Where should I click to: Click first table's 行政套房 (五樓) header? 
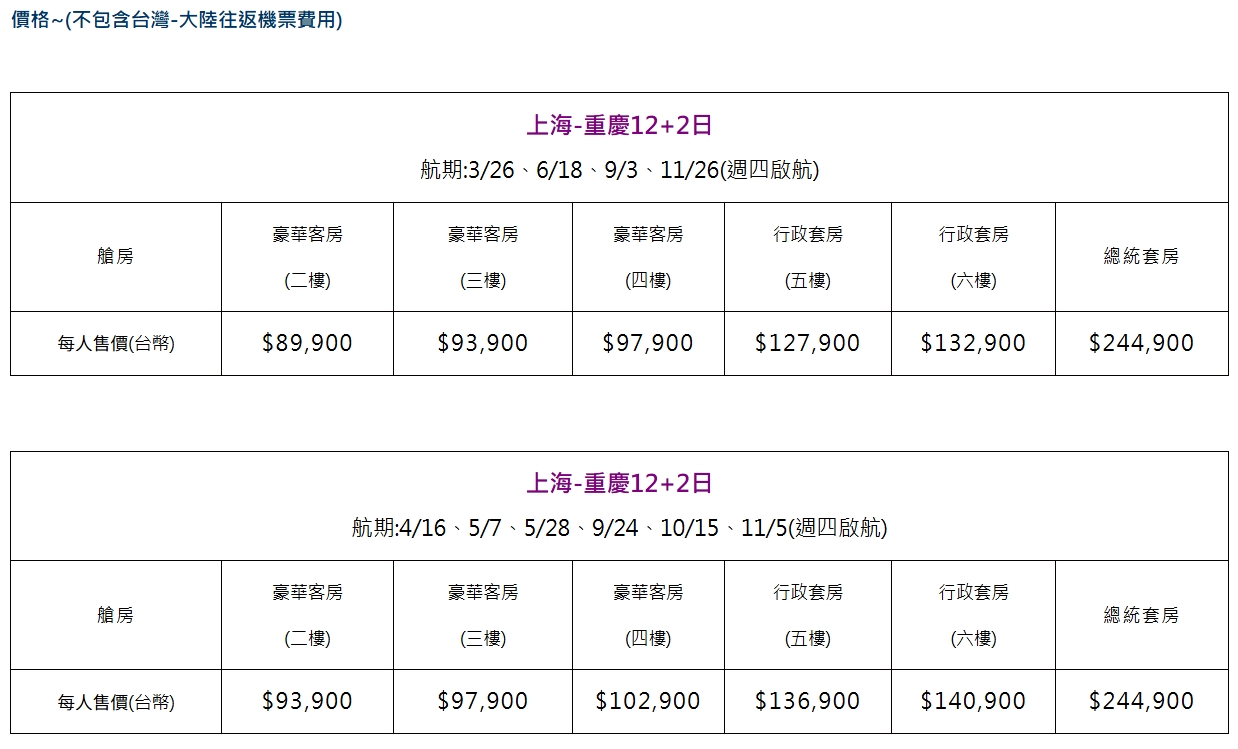[x=807, y=257]
